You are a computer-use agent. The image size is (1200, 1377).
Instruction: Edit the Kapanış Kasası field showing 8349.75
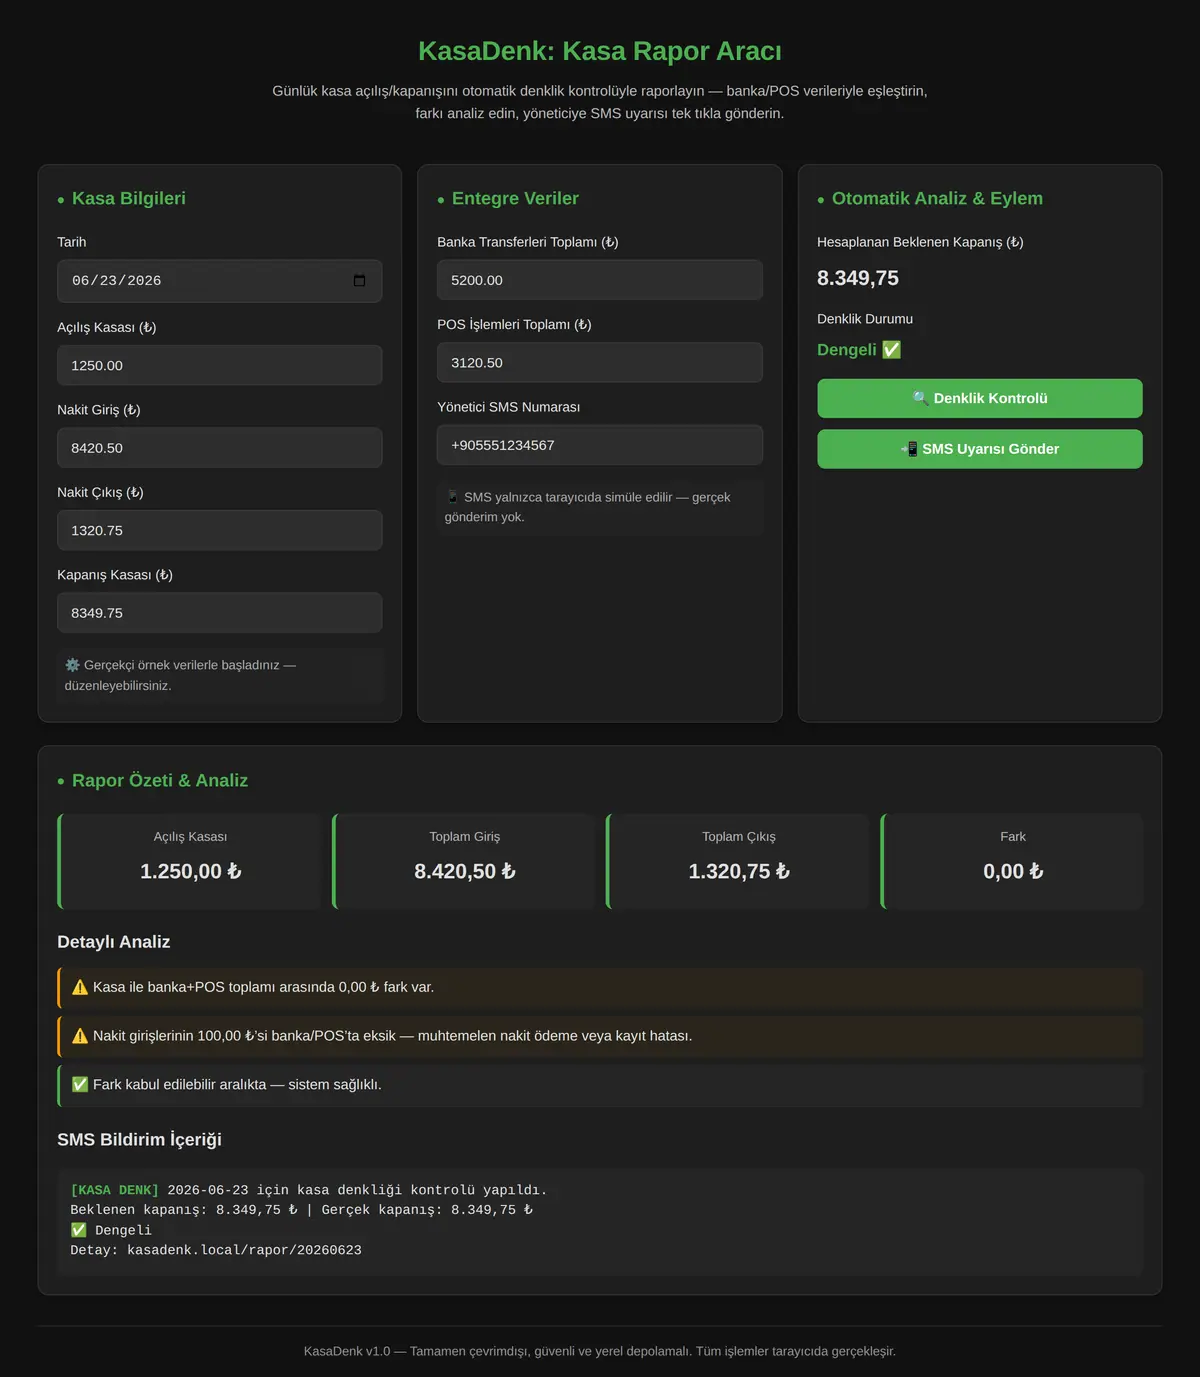pos(220,613)
